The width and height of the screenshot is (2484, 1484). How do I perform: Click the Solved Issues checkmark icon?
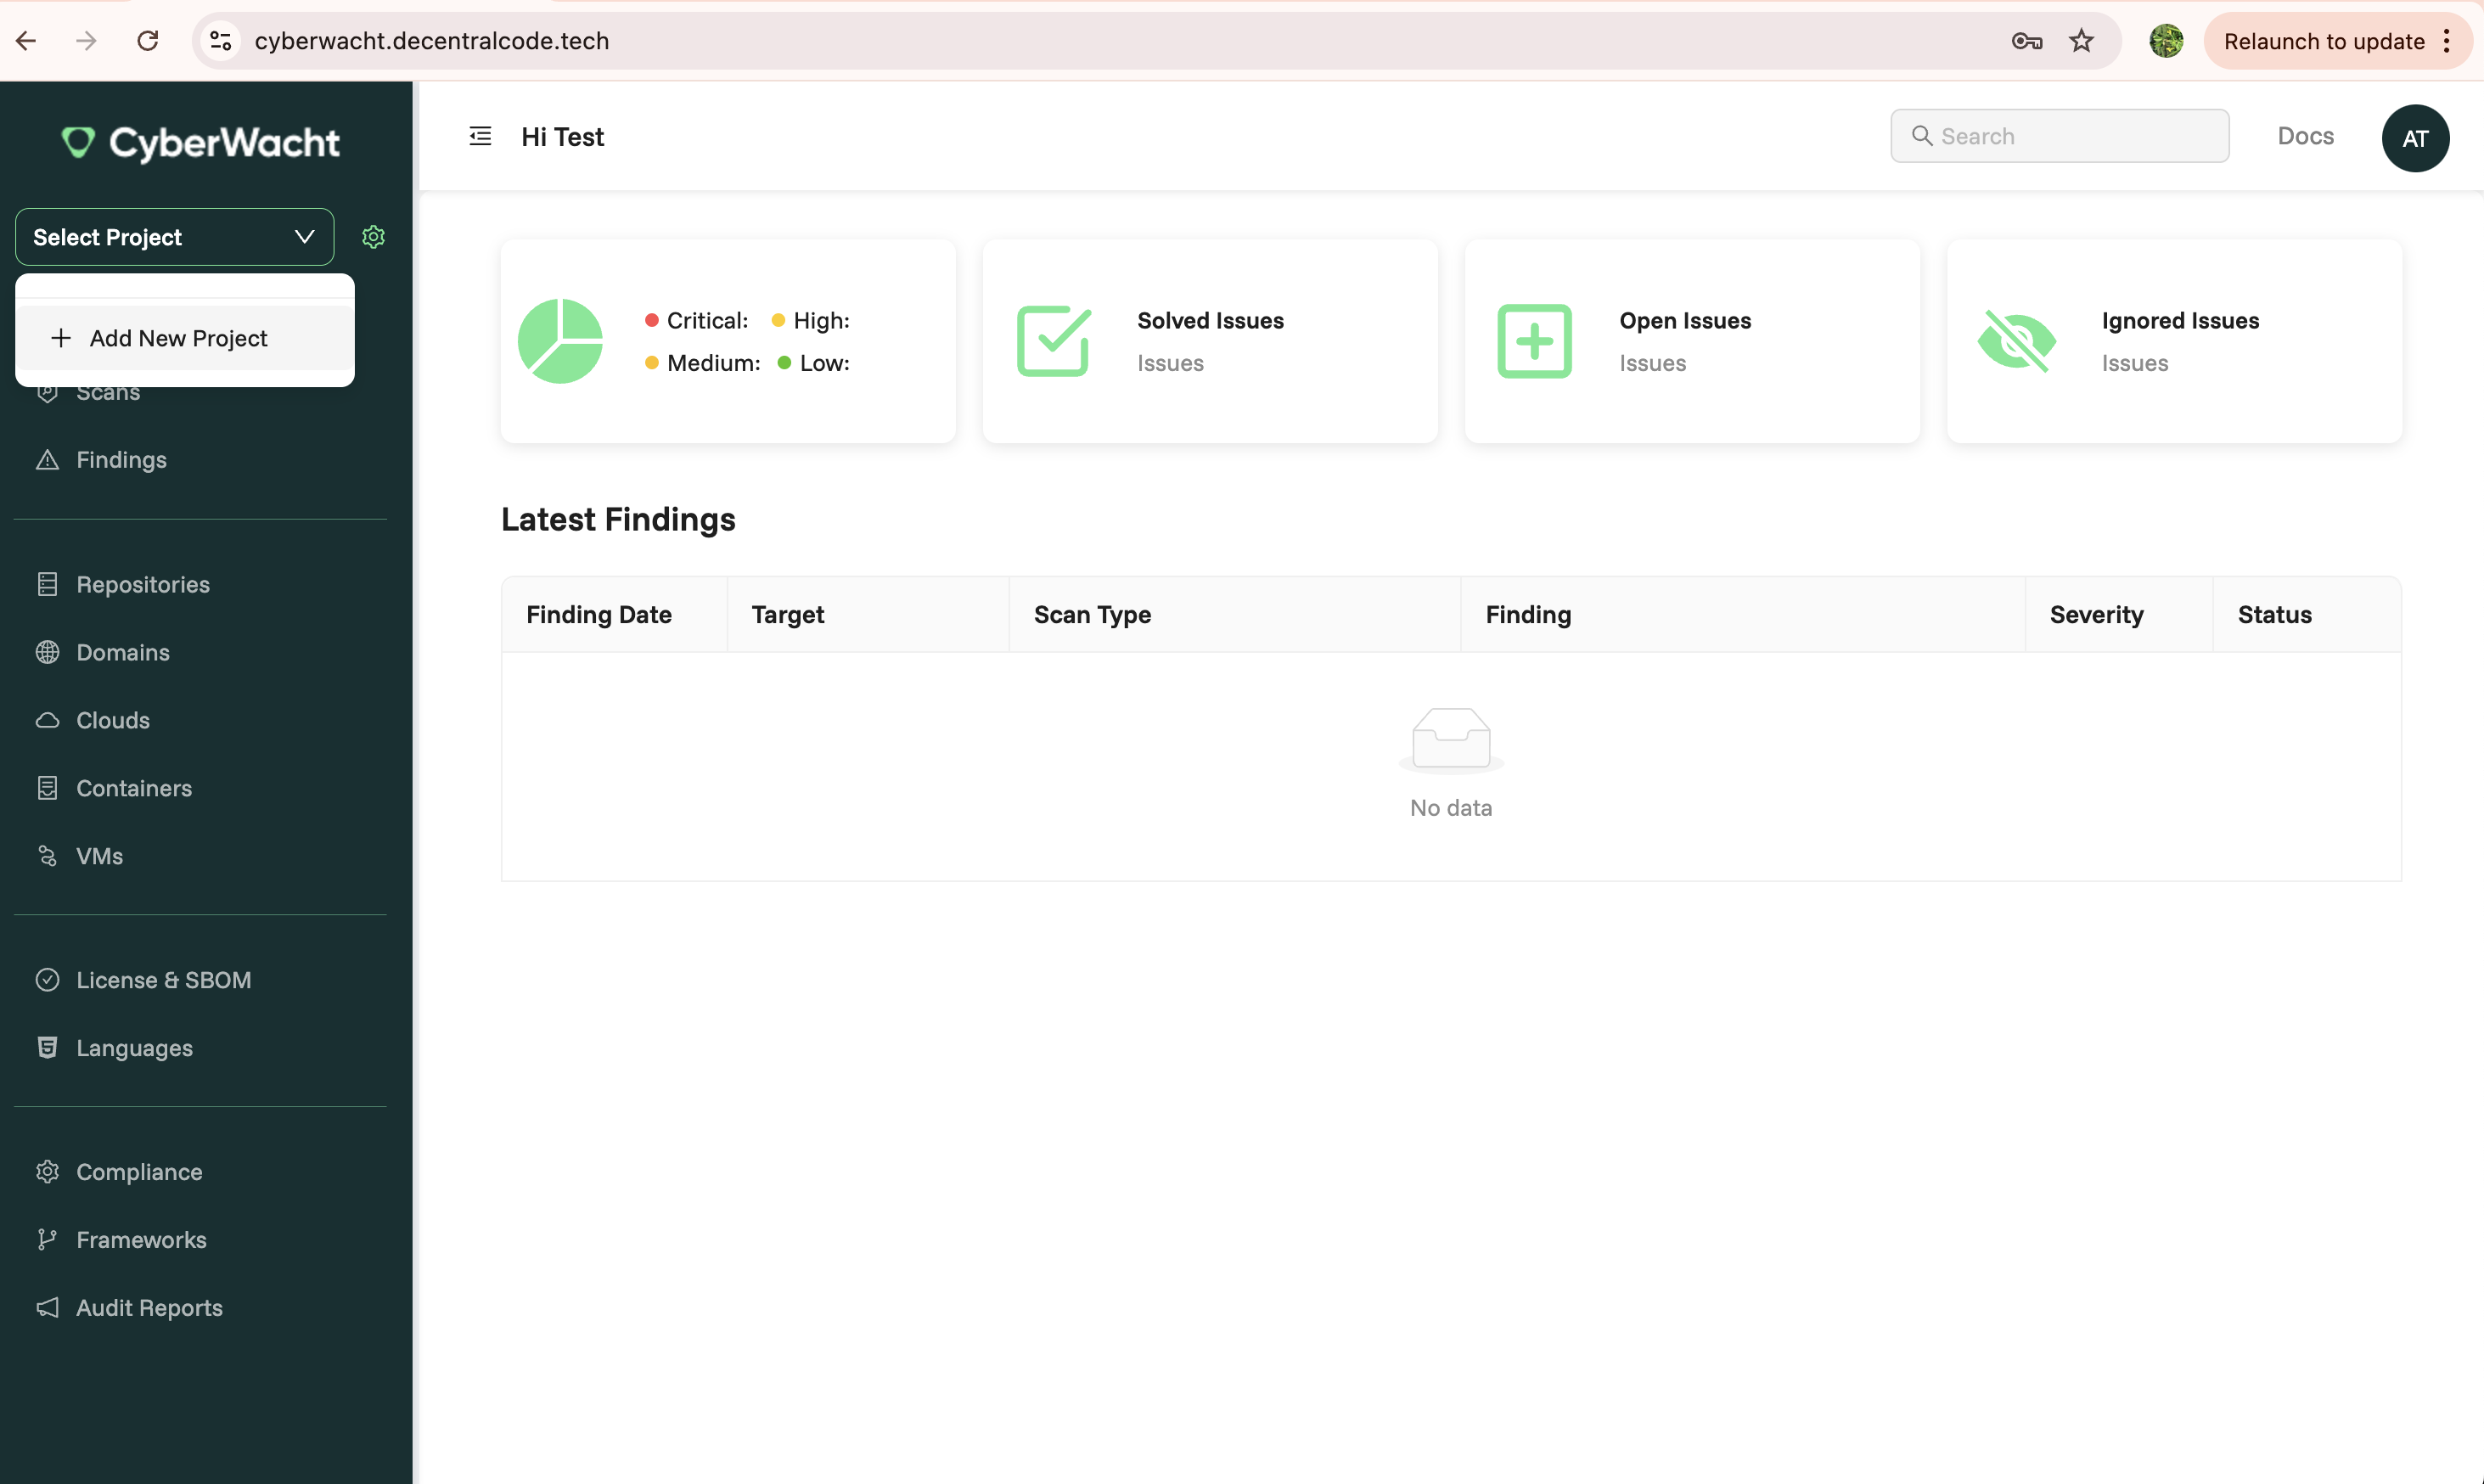click(x=1053, y=341)
